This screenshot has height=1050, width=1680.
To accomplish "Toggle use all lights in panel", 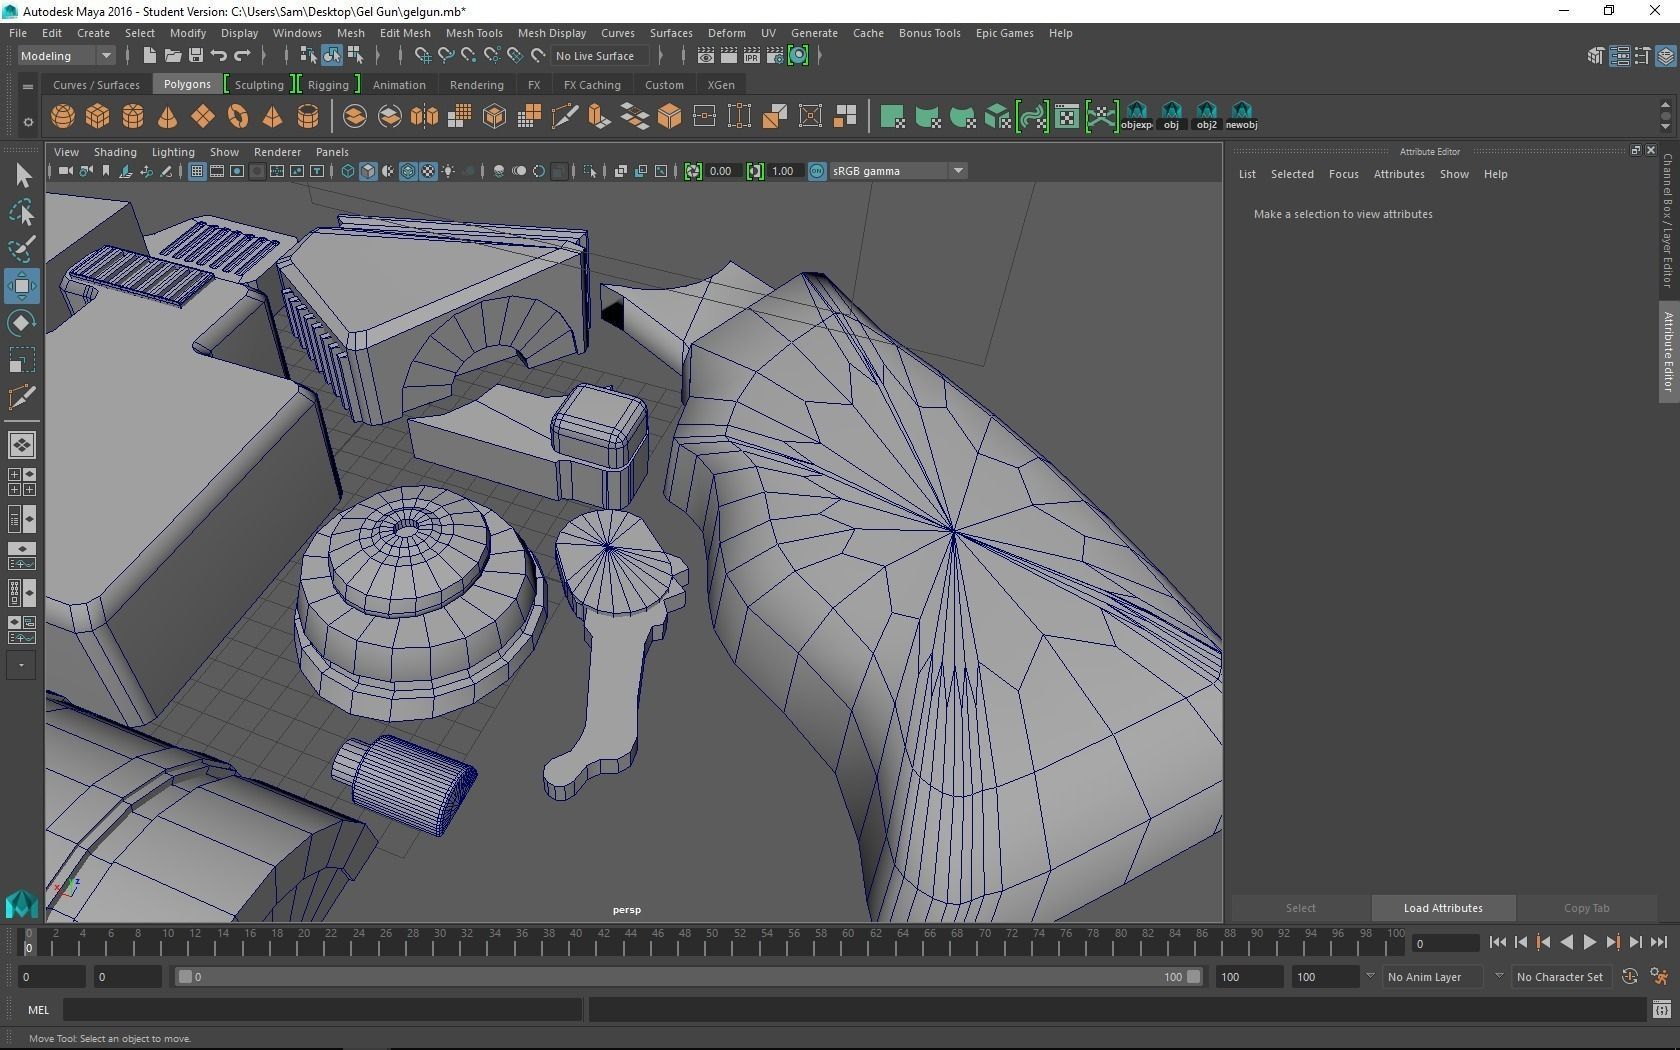I will (448, 171).
